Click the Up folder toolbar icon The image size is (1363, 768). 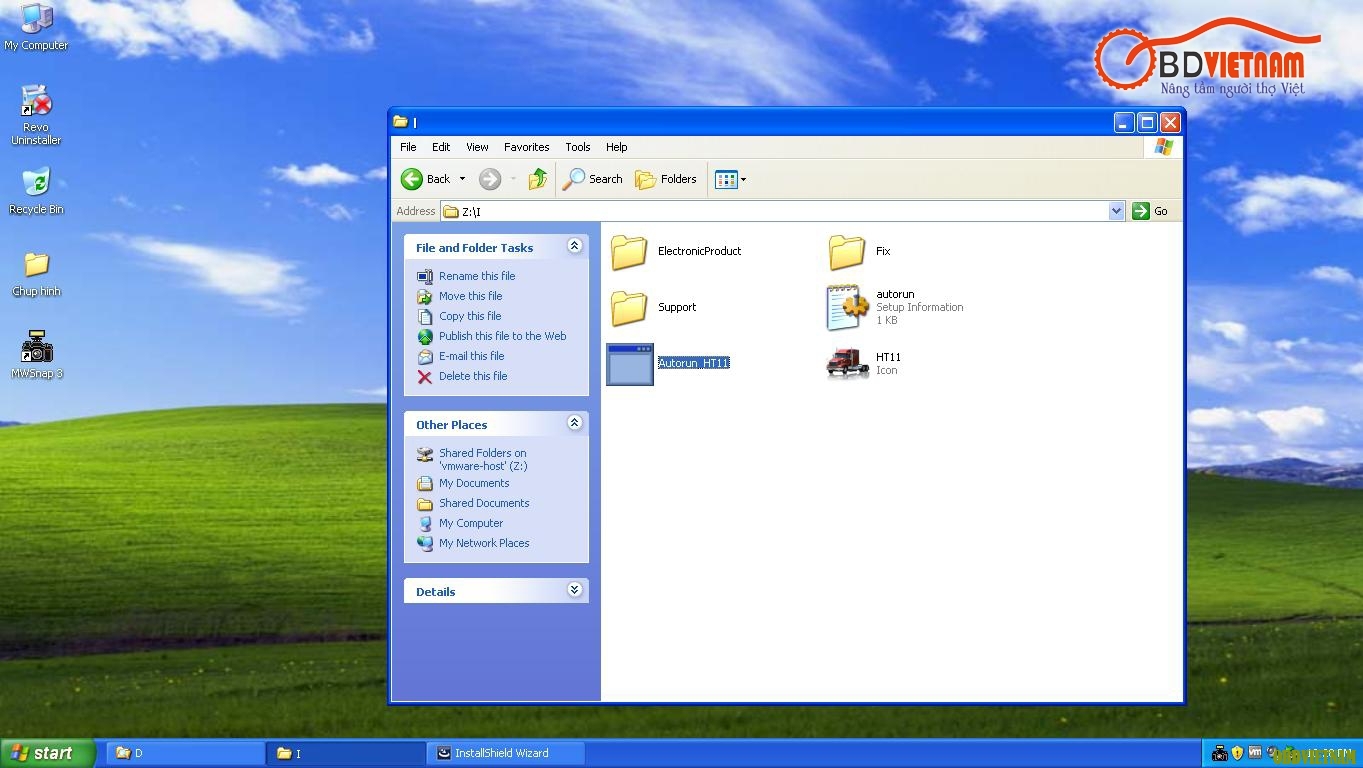tap(538, 179)
